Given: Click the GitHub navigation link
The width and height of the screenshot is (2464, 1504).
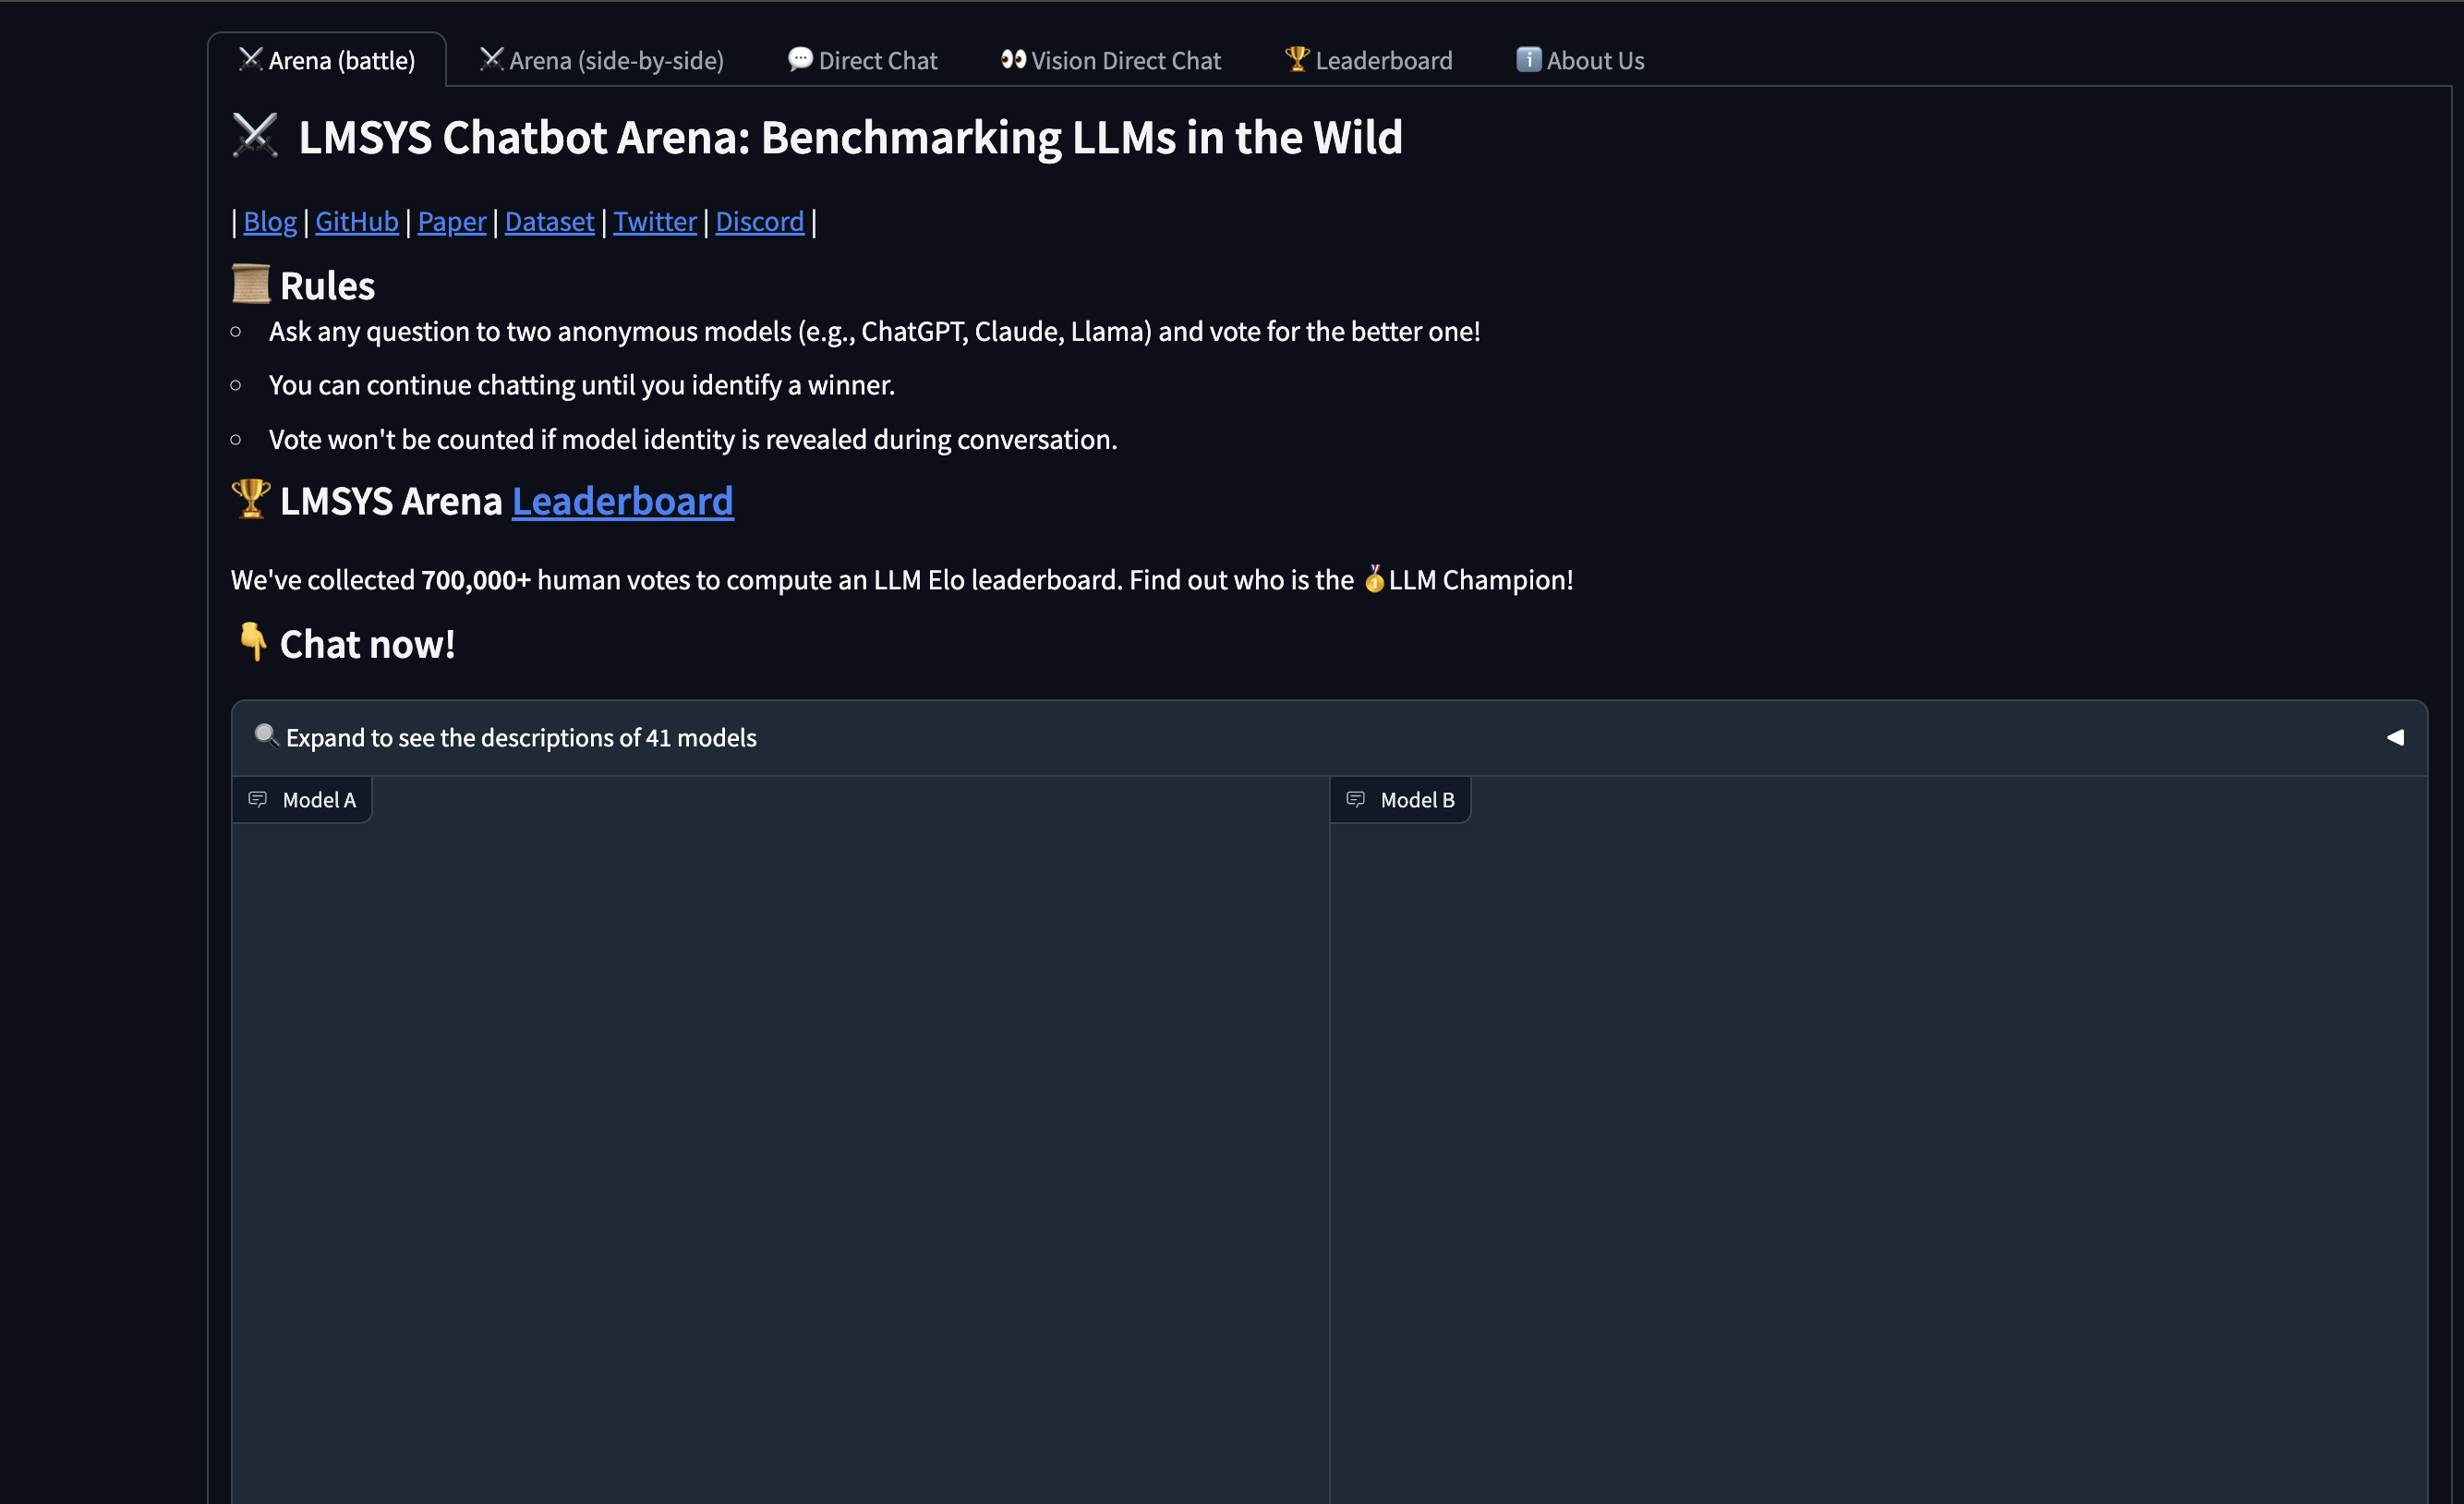Looking at the screenshot, I should [x=357, y=222].
